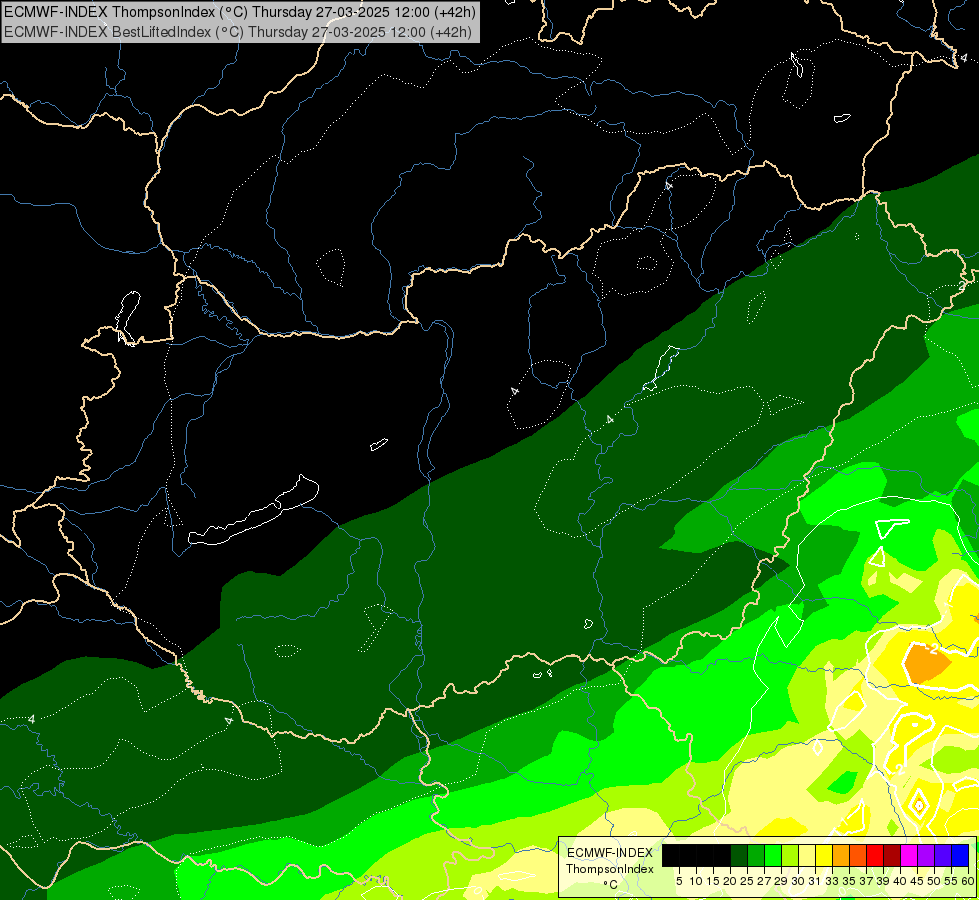Choose the red 37–39 legend swatch
Screen dimensions: 979x900
875,855
